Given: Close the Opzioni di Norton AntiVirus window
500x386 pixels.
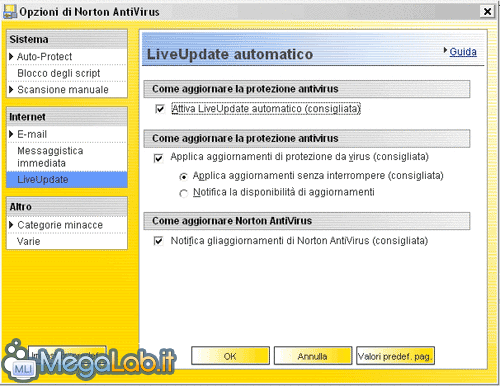Looking at the screenshot, I should coord(487,12).
